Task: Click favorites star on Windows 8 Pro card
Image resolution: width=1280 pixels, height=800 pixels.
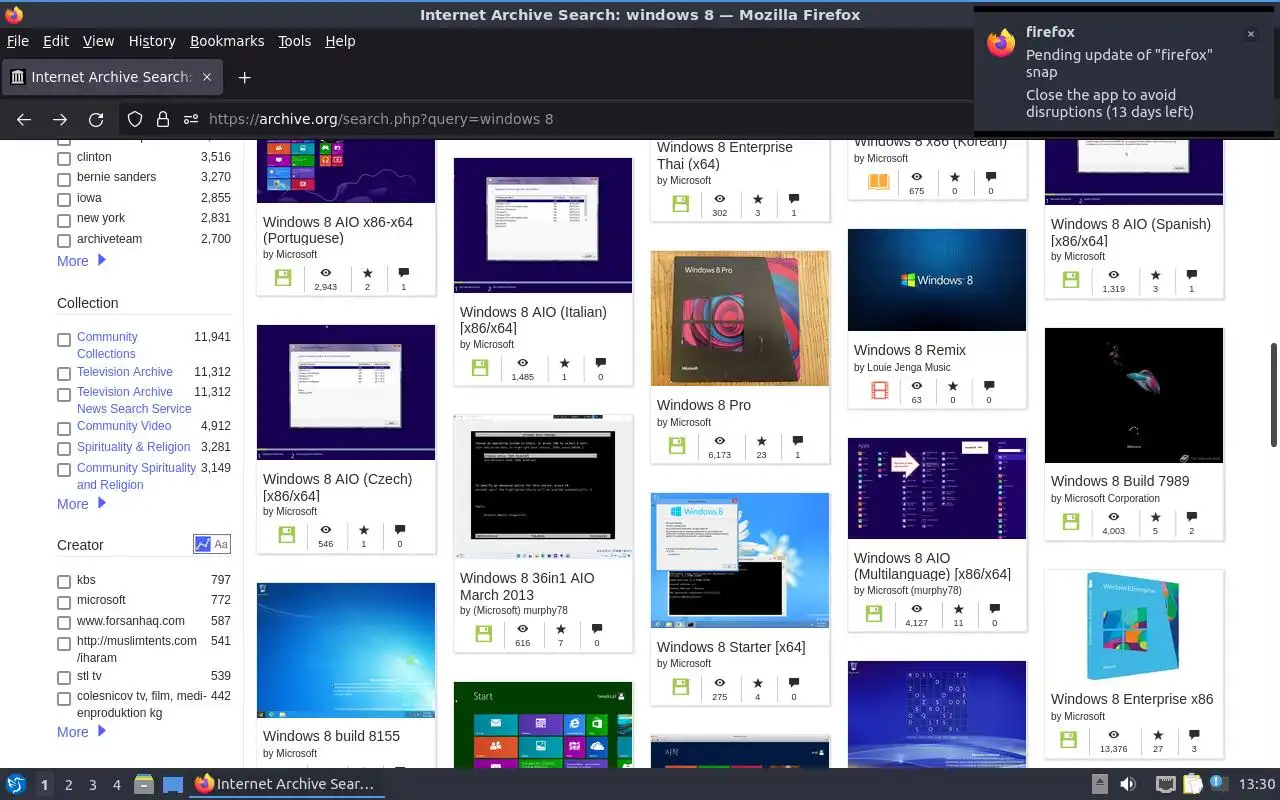Action: (761, 441)
